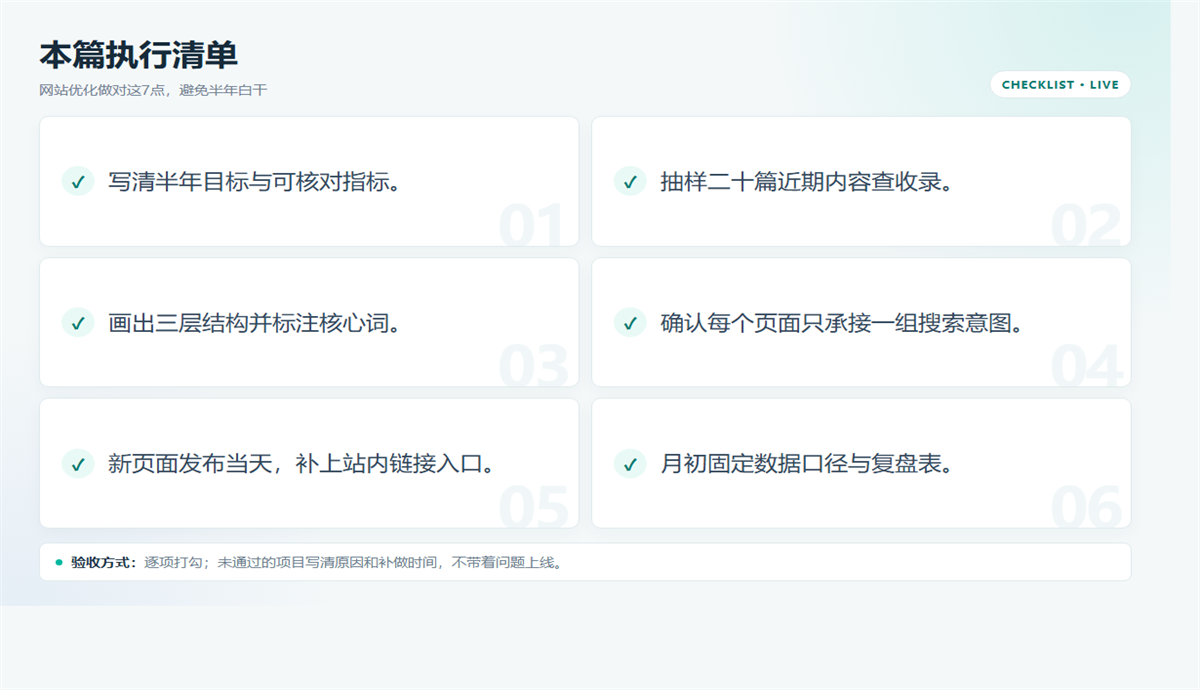Select text 新页面发布当天，补上站内链接入口。
The width and height of the screenshot is (1200, 690).
(x=301, y=464)
